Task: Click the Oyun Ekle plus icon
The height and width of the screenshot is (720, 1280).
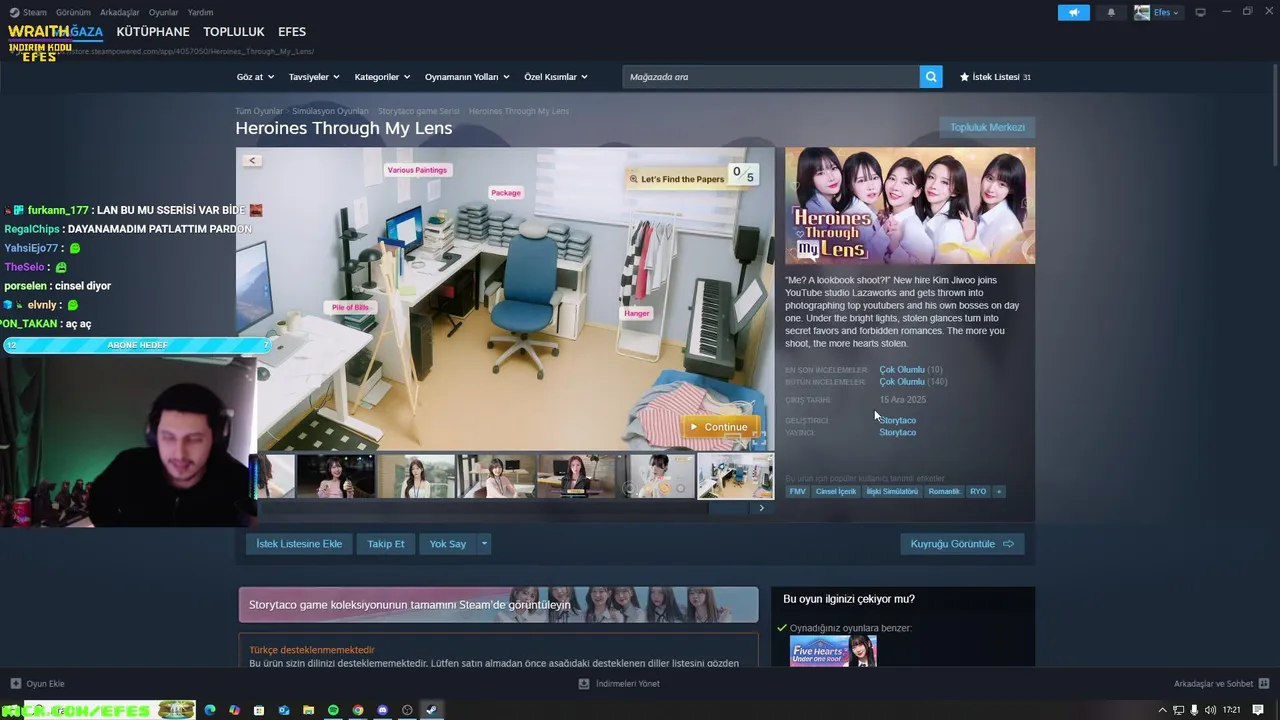Action: coord(15,684)
